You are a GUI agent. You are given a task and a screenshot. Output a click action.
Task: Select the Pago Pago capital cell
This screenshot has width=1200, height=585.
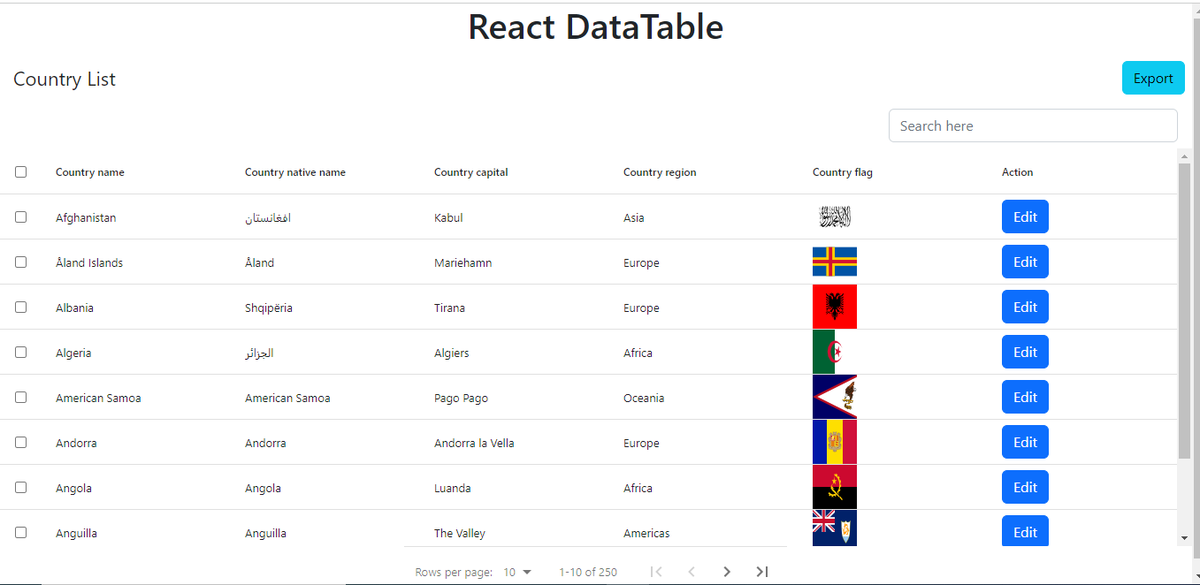pos(461,398)
